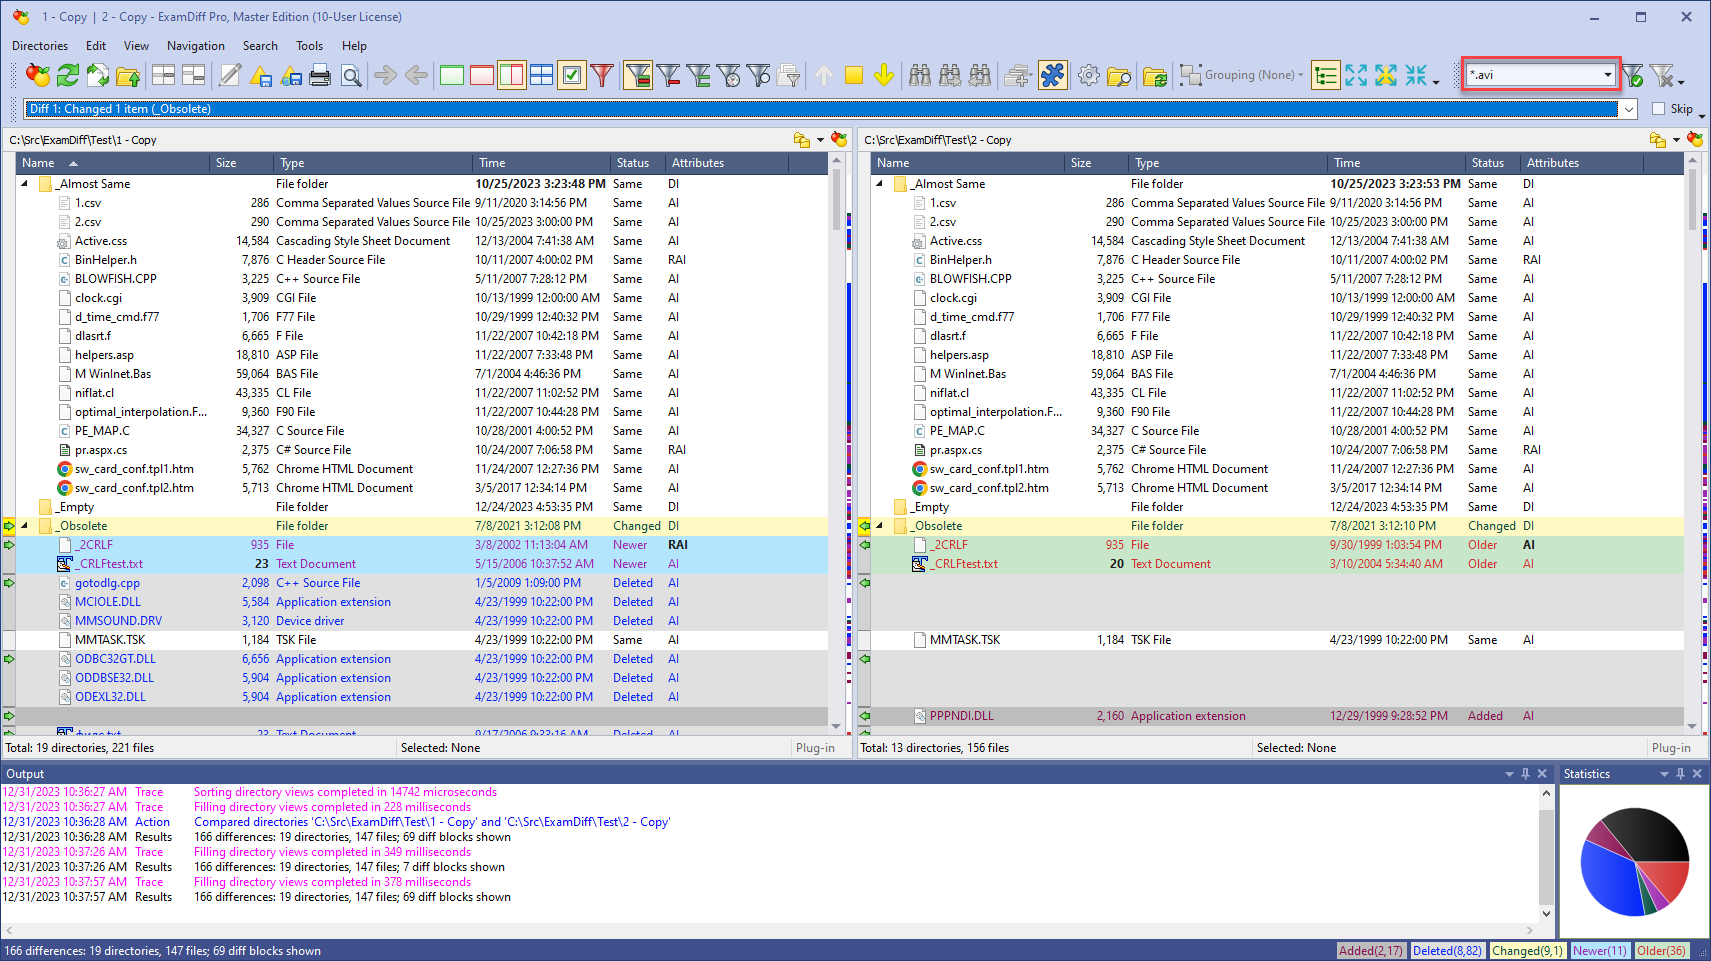Open the Navigation menu
1711x961 pixels.
pos(196,46)
